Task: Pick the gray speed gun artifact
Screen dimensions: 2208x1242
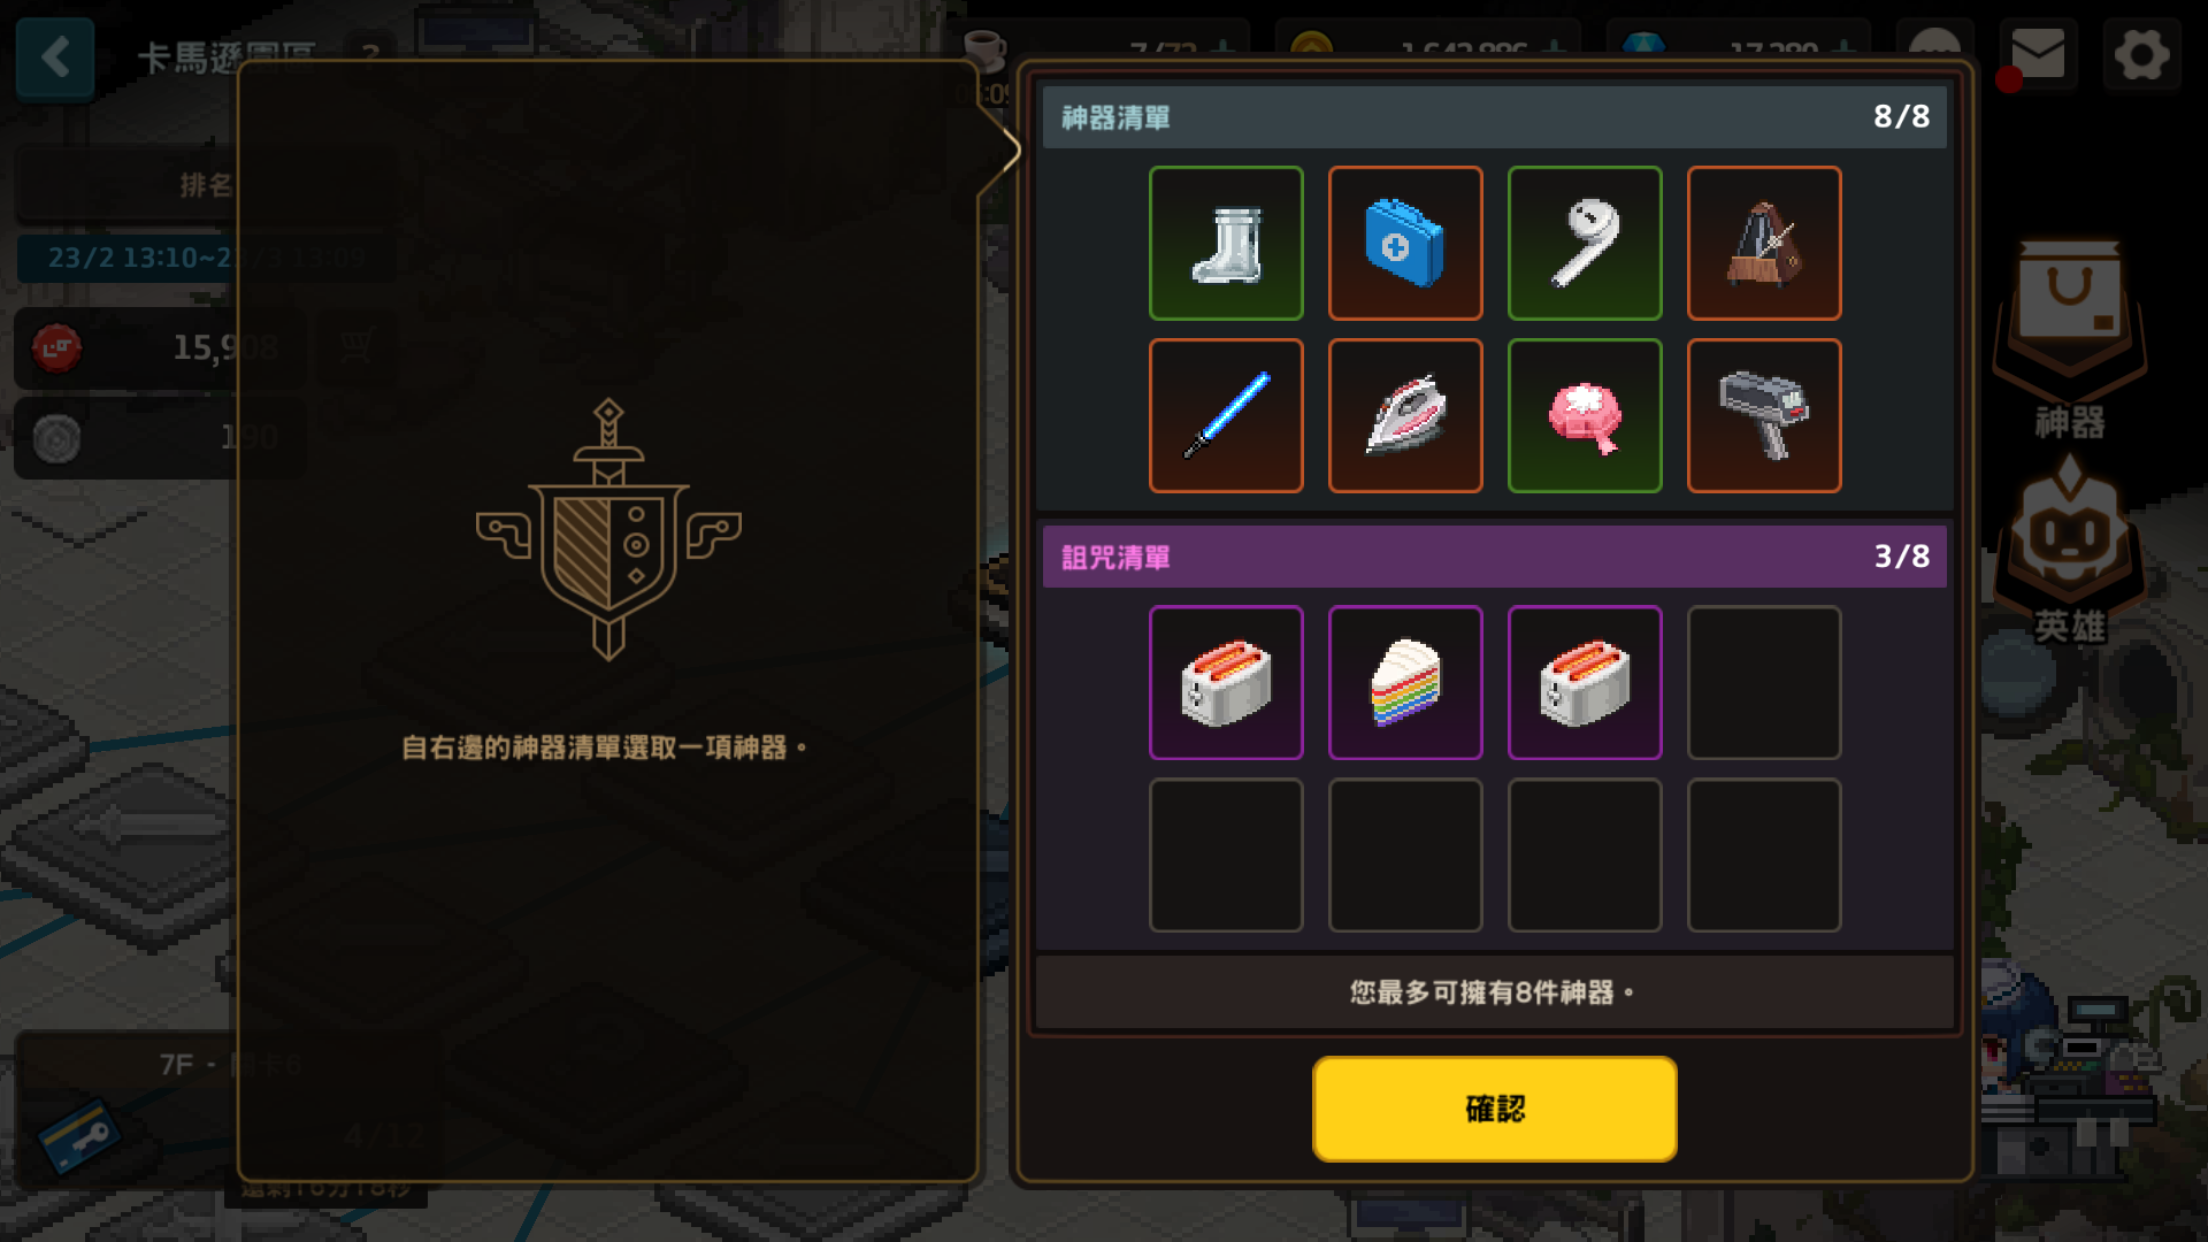Action: pyautogui.click(x=1764, y=415)
